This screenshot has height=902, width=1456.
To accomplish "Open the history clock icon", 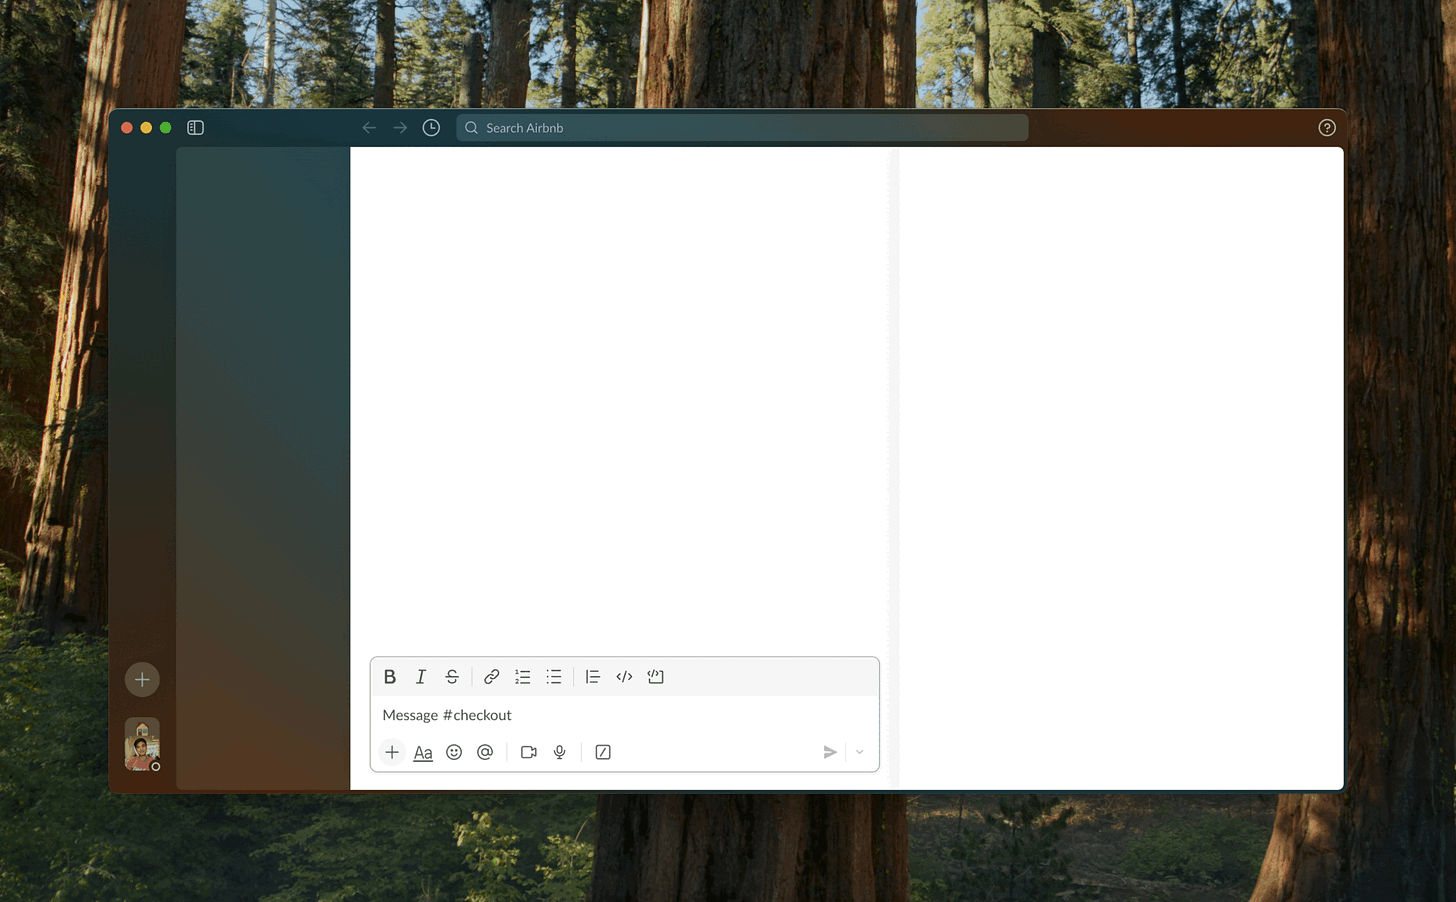I will click(x=431, y=128).
